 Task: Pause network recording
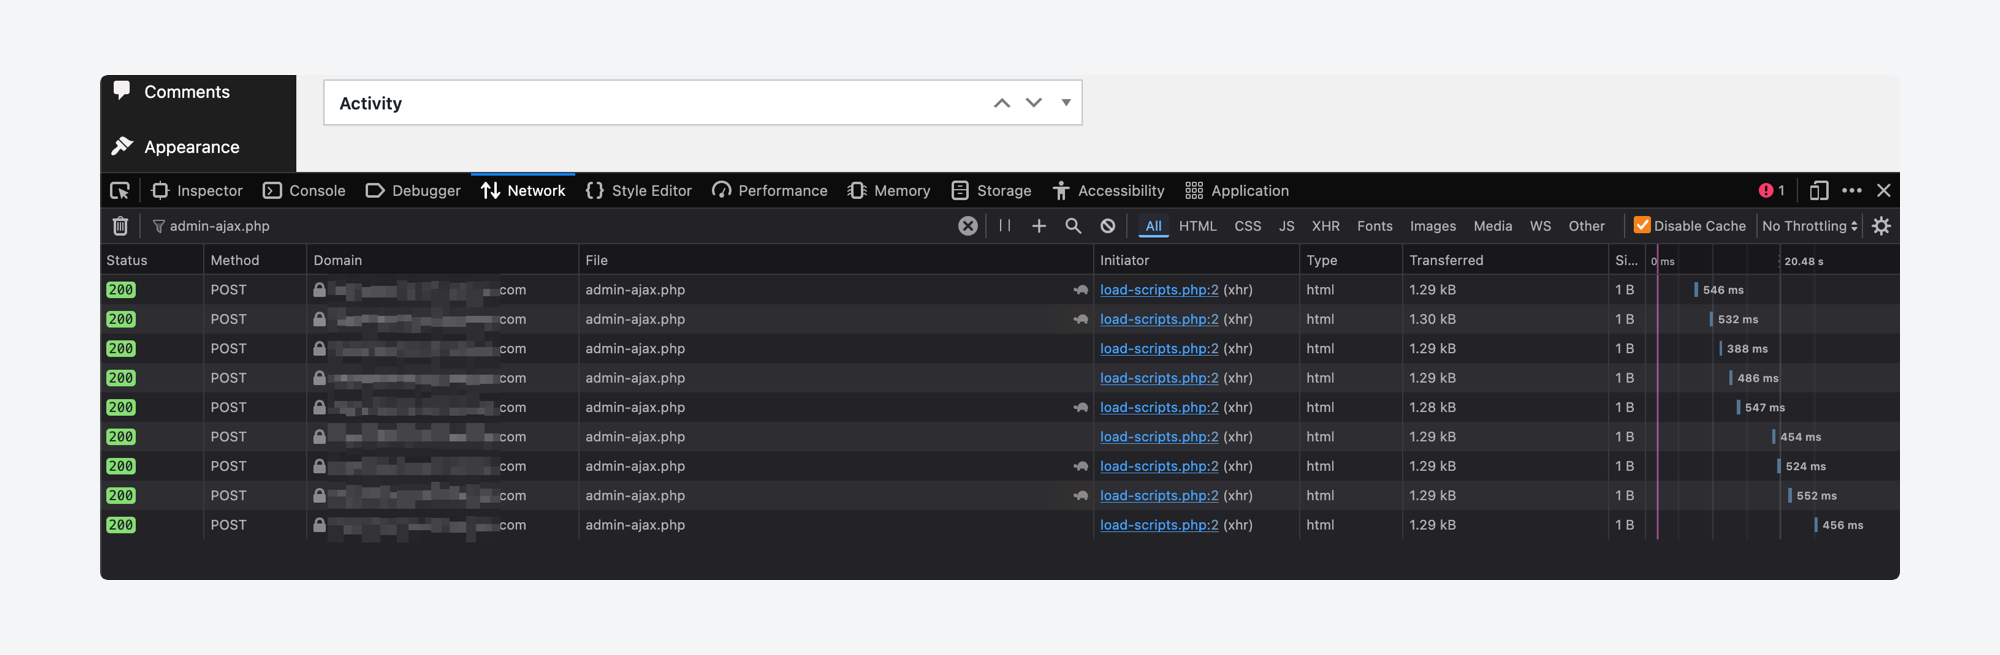tap(1005, 226)
